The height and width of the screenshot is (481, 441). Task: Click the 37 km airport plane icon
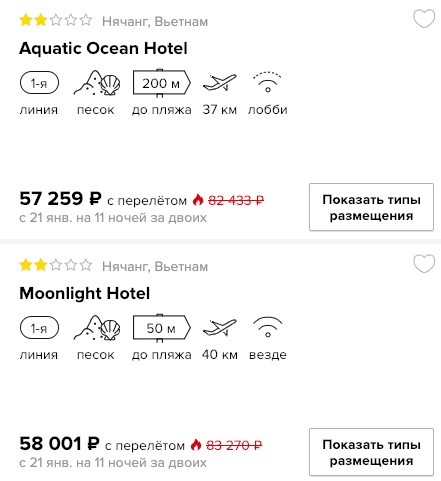pyautogui.click(x=220, y=82)
